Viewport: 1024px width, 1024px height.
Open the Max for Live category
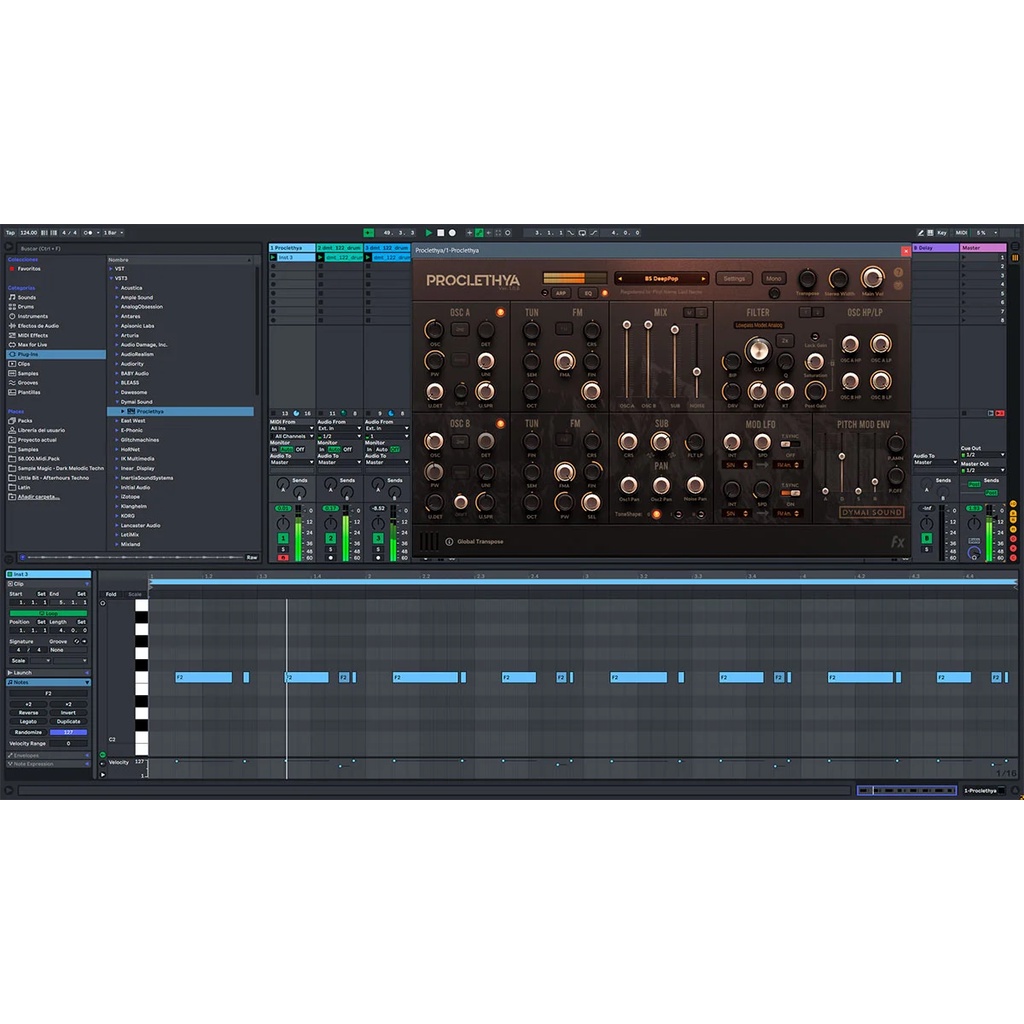32,344
